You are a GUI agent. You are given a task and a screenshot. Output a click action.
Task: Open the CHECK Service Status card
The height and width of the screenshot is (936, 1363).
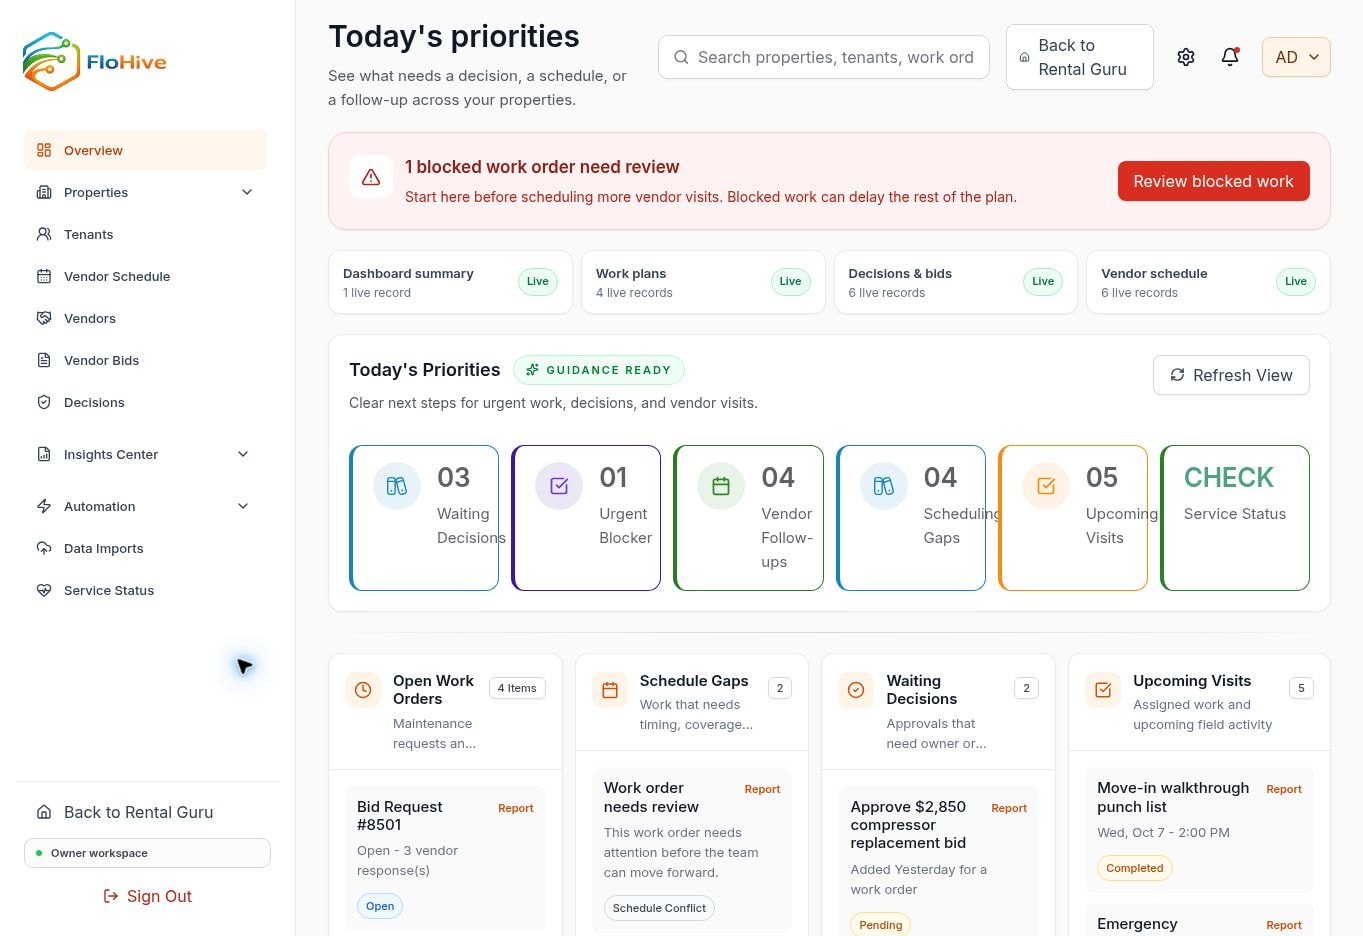pos(1235,518)
